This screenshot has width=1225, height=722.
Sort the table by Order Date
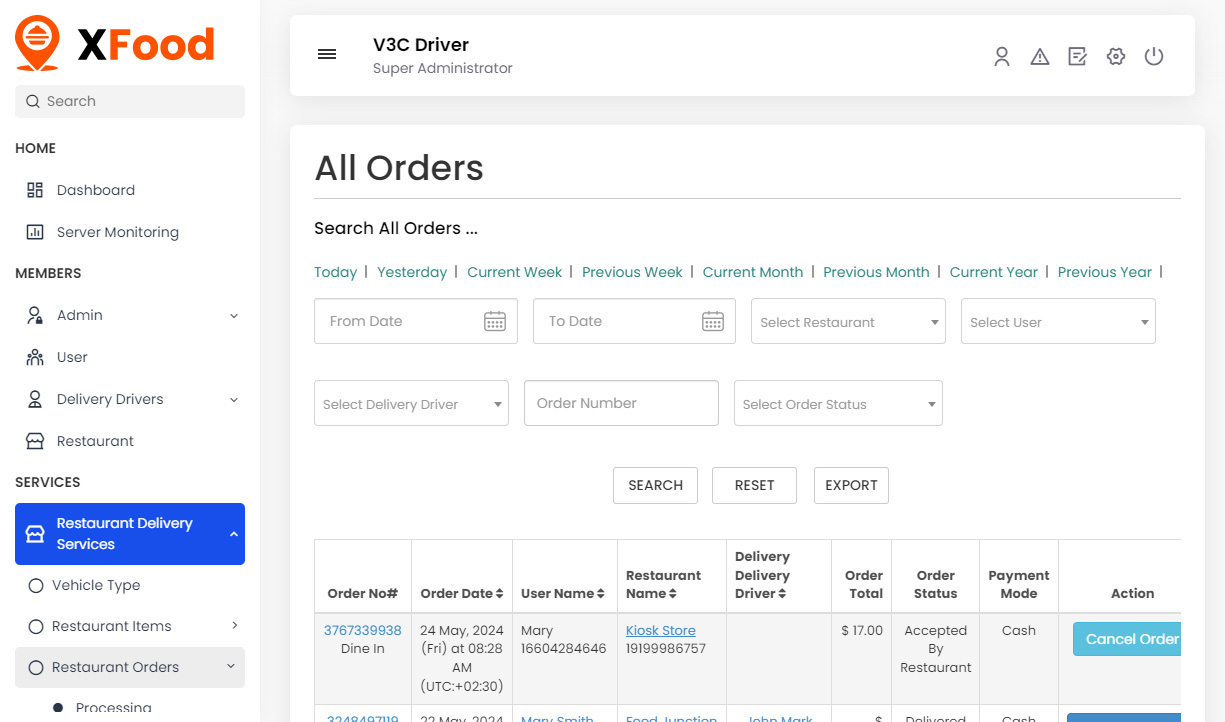[461, 593]
